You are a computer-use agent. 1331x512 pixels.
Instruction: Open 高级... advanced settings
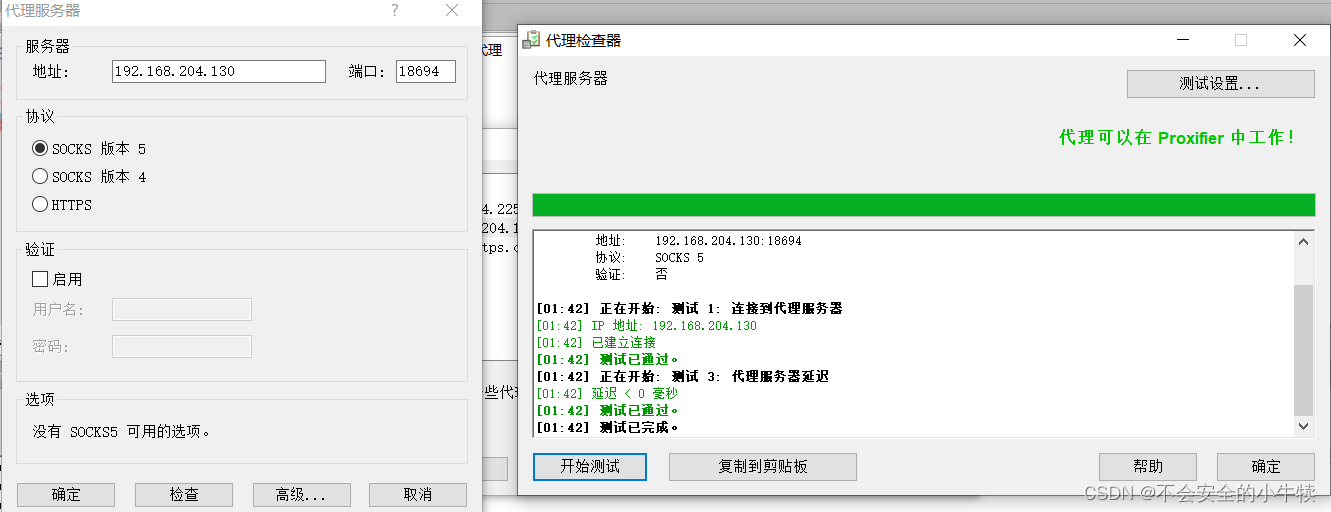(302, 495)
